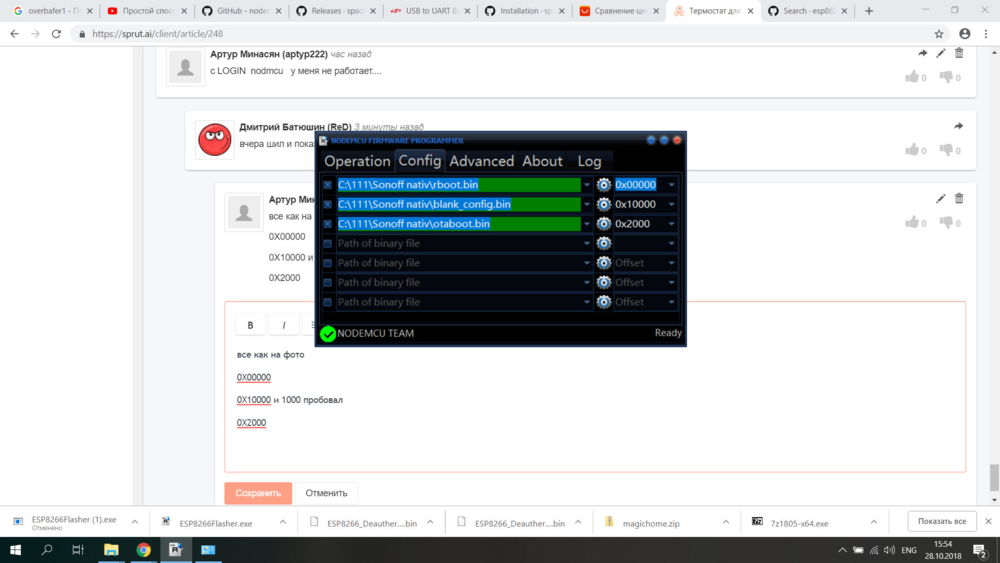Switch to the Config tab

click(420, 161)
